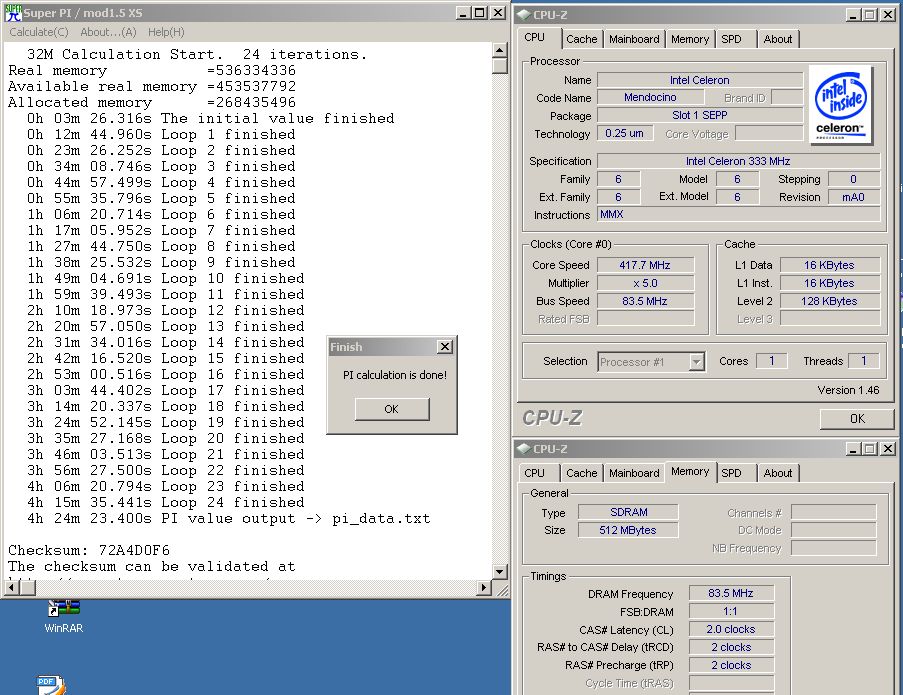Click Specification field Intel Celeron 333 MHz

pos(738,161)
